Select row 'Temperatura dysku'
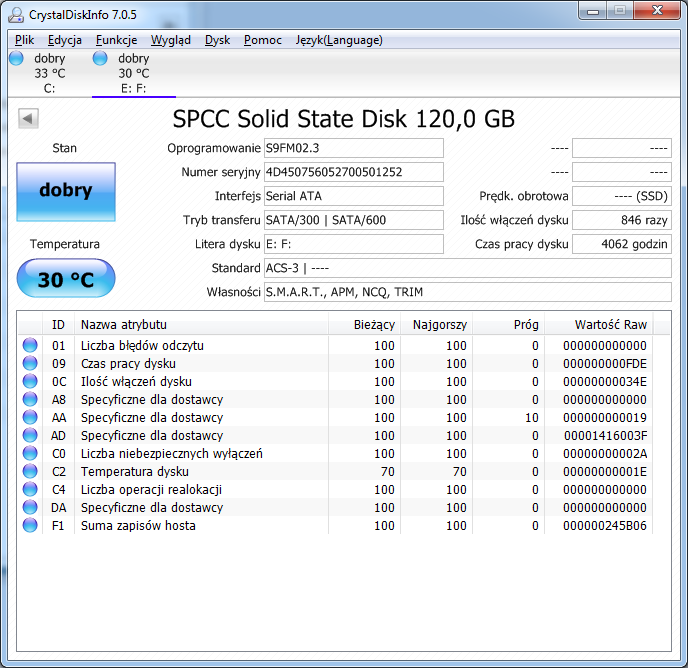The image size is (692, 670). (335, 472)
